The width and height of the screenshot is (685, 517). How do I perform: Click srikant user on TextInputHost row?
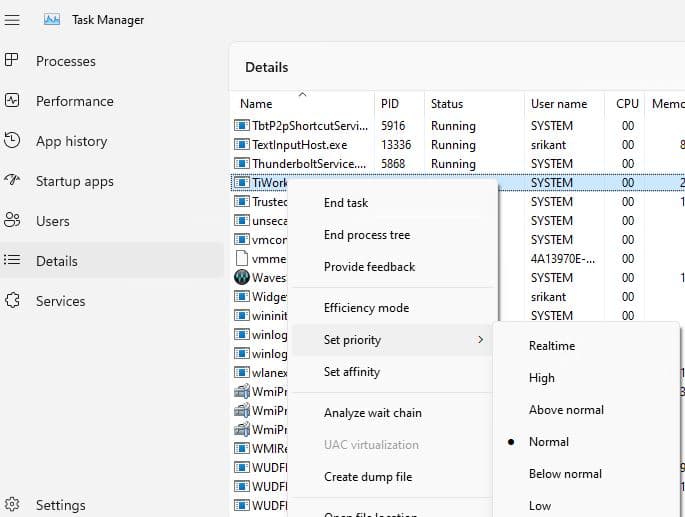[548, 145]
